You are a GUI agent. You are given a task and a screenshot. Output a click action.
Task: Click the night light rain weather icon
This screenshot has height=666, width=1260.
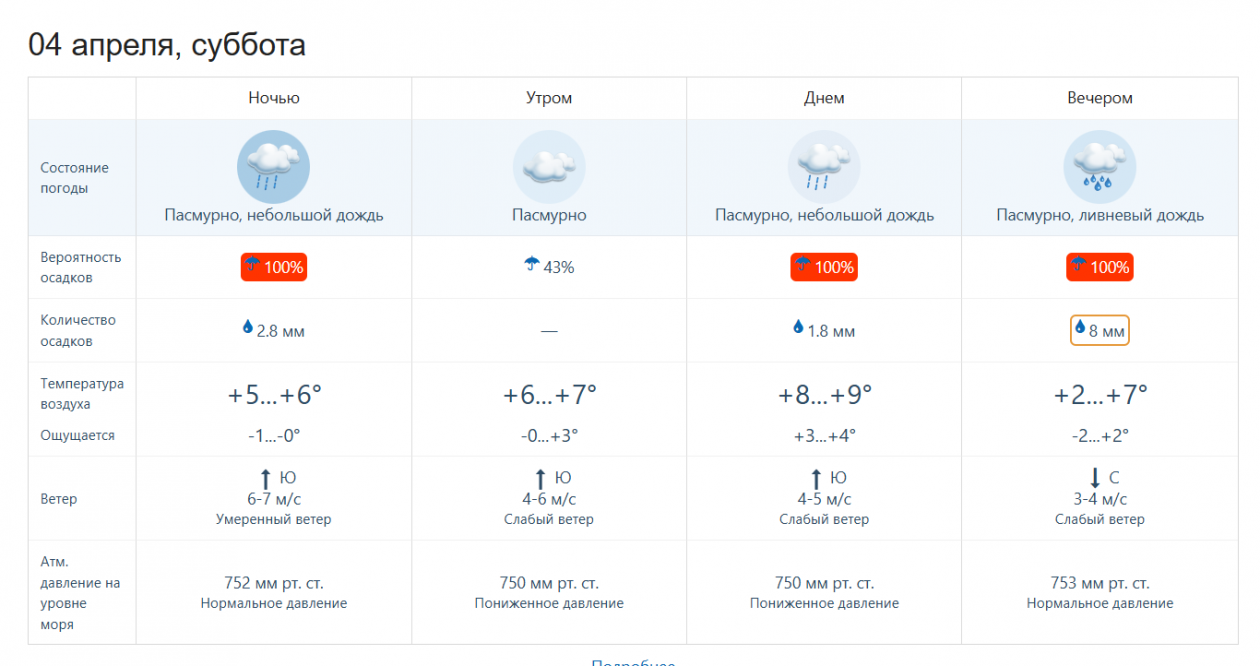point(273,167)
